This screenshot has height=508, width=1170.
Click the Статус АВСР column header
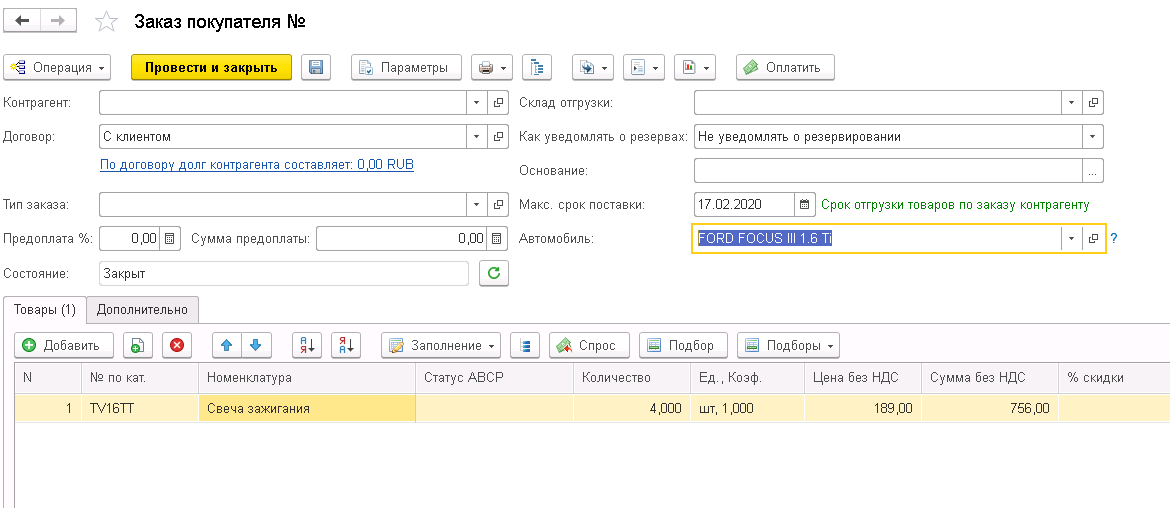(494, 378)
